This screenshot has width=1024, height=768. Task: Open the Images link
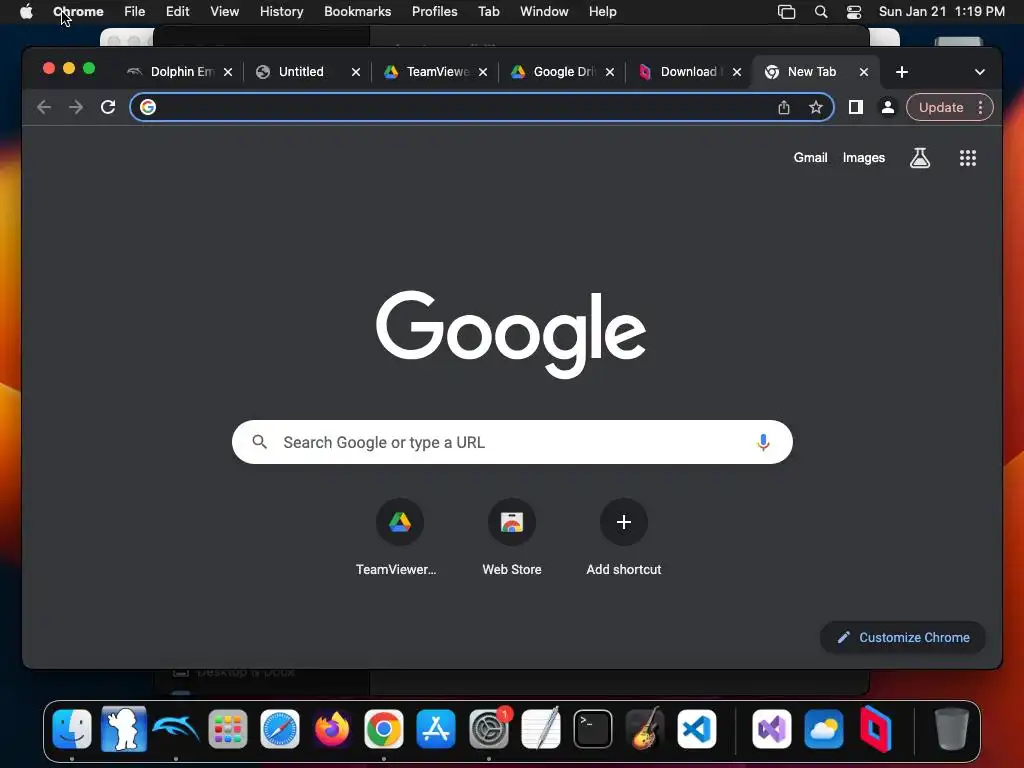[863, 157]
